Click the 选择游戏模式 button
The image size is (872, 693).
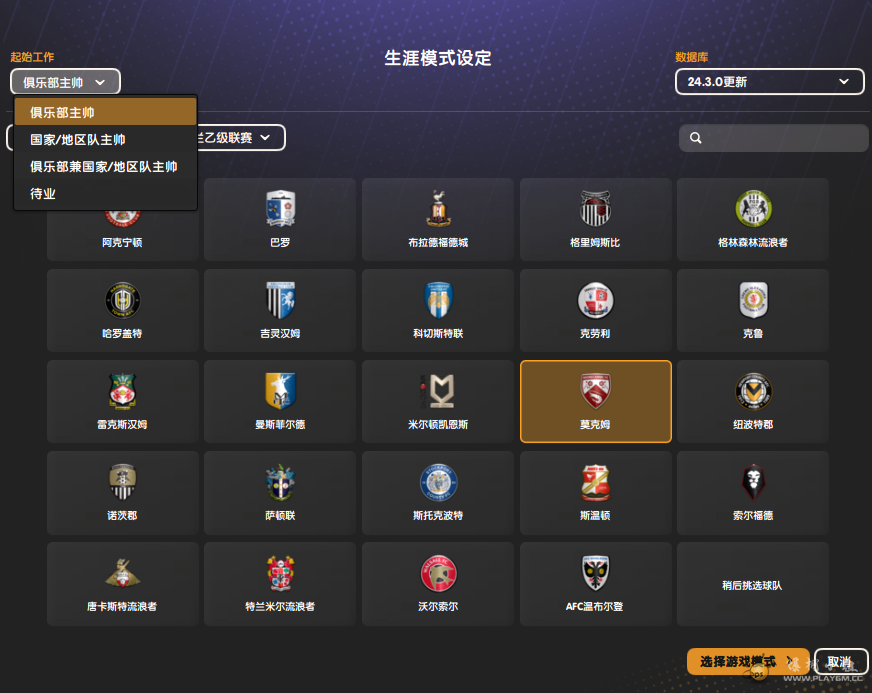pyautogui.click(x=747, y=661)
